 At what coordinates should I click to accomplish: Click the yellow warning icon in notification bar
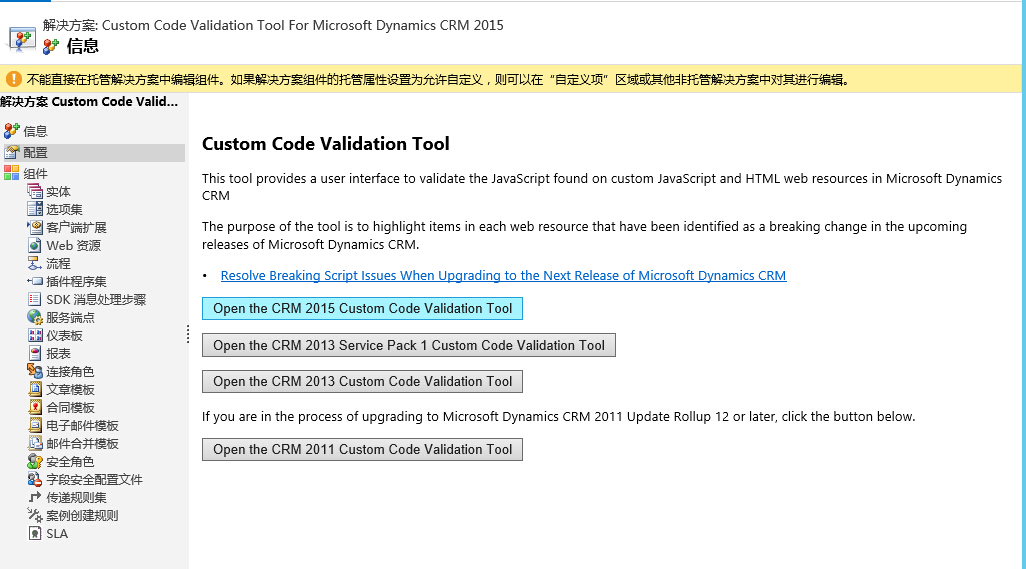click(x=13, y=79)
